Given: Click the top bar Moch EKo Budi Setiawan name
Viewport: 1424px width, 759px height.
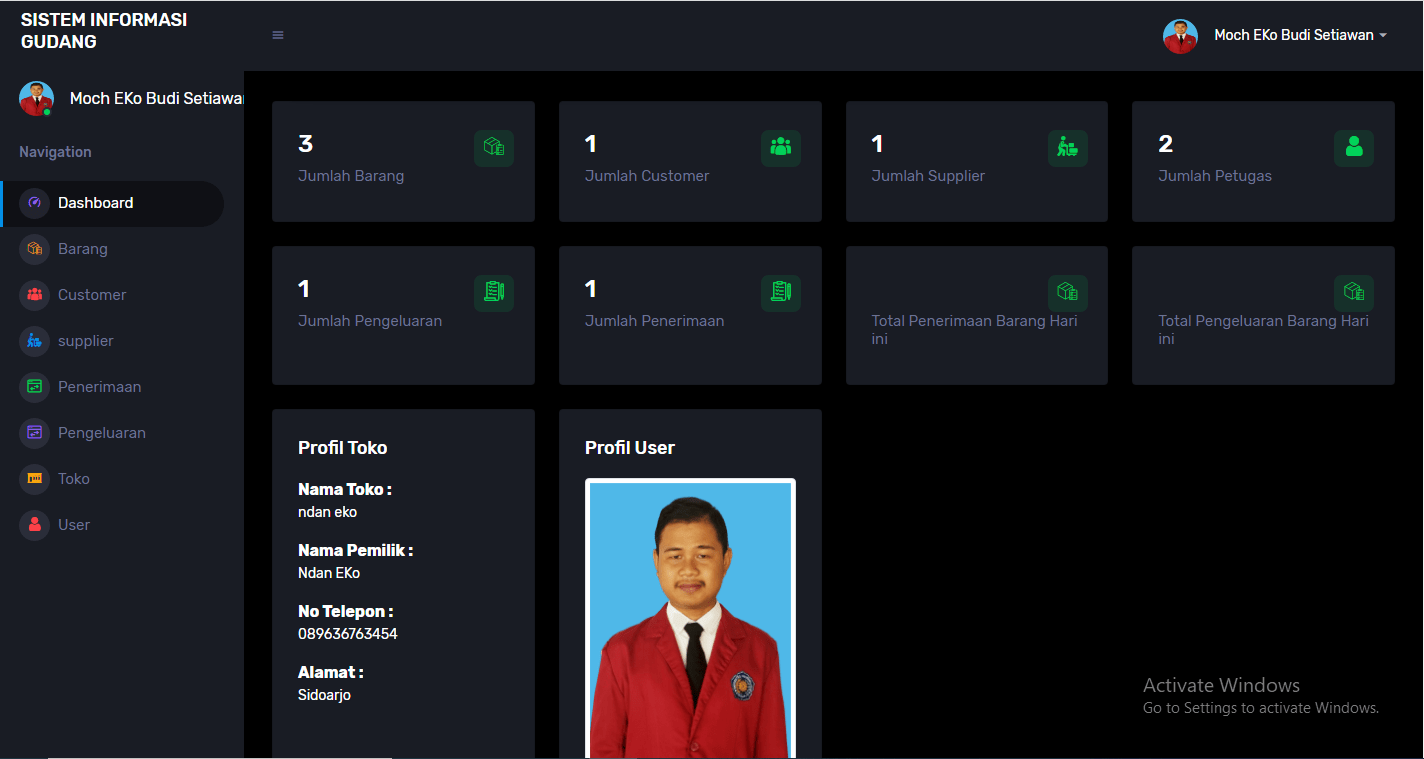Looking at the screenshot, I should 1294,35.
